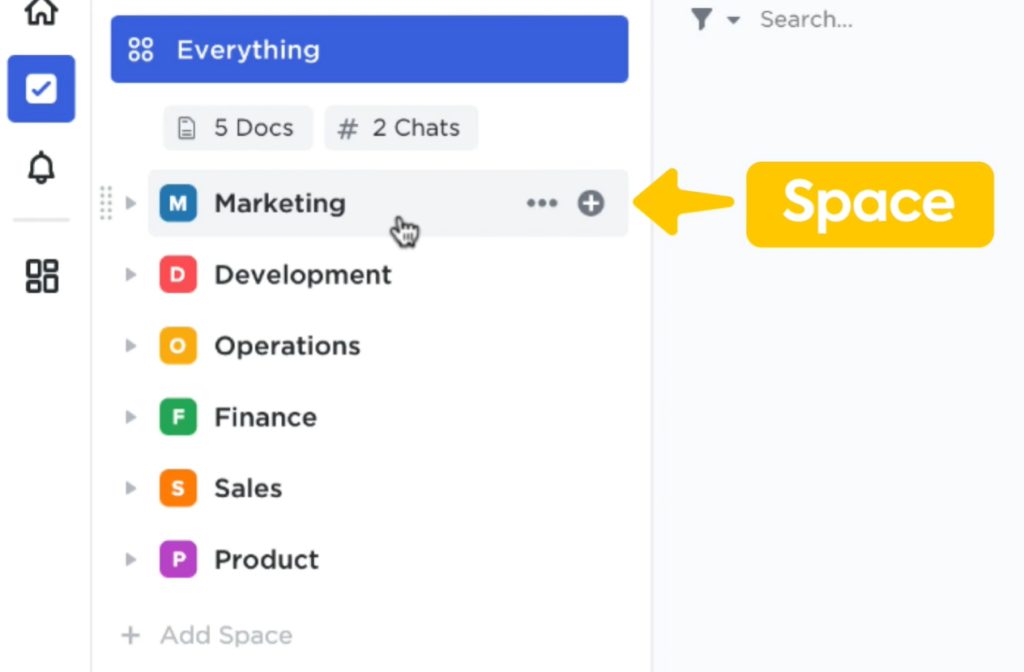
Task: Open the filter dropdown caret
Action: click(733, 20)
